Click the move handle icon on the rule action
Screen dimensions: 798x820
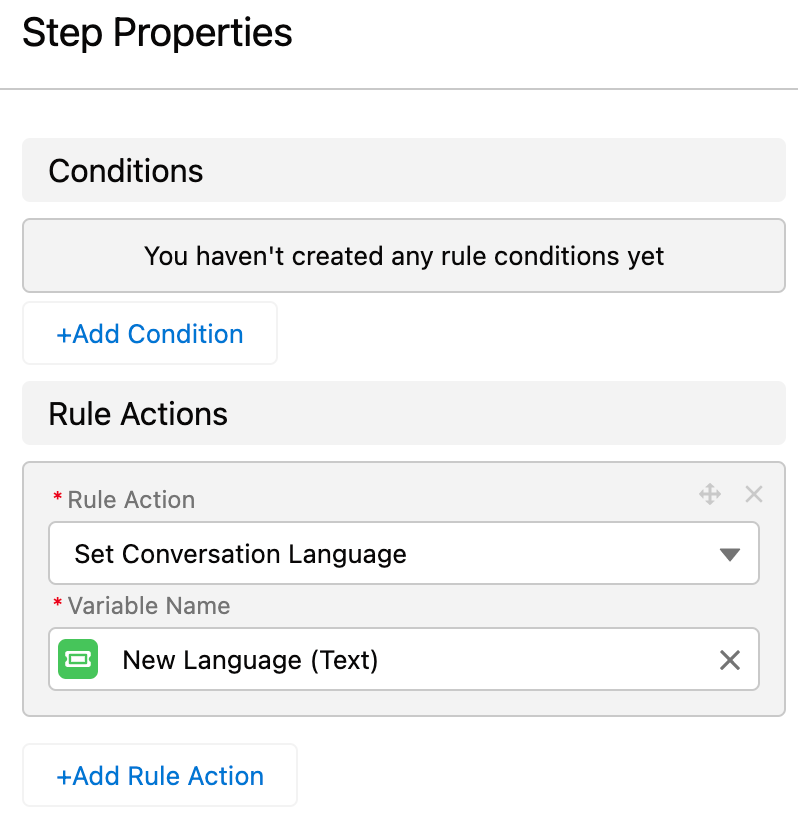[x=710, y=494]
